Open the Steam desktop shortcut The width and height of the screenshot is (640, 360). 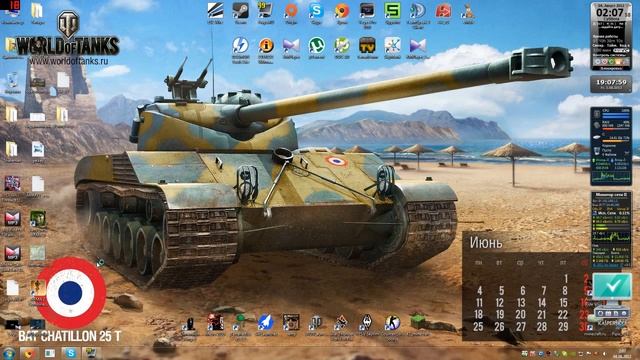coord(240,11)
